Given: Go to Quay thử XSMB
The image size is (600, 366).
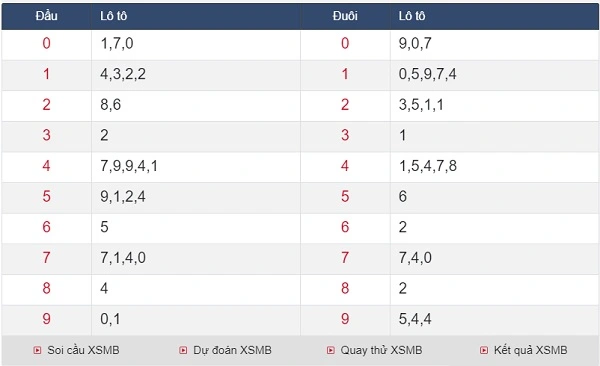Looking at the screenshot, I should point(381,350).
